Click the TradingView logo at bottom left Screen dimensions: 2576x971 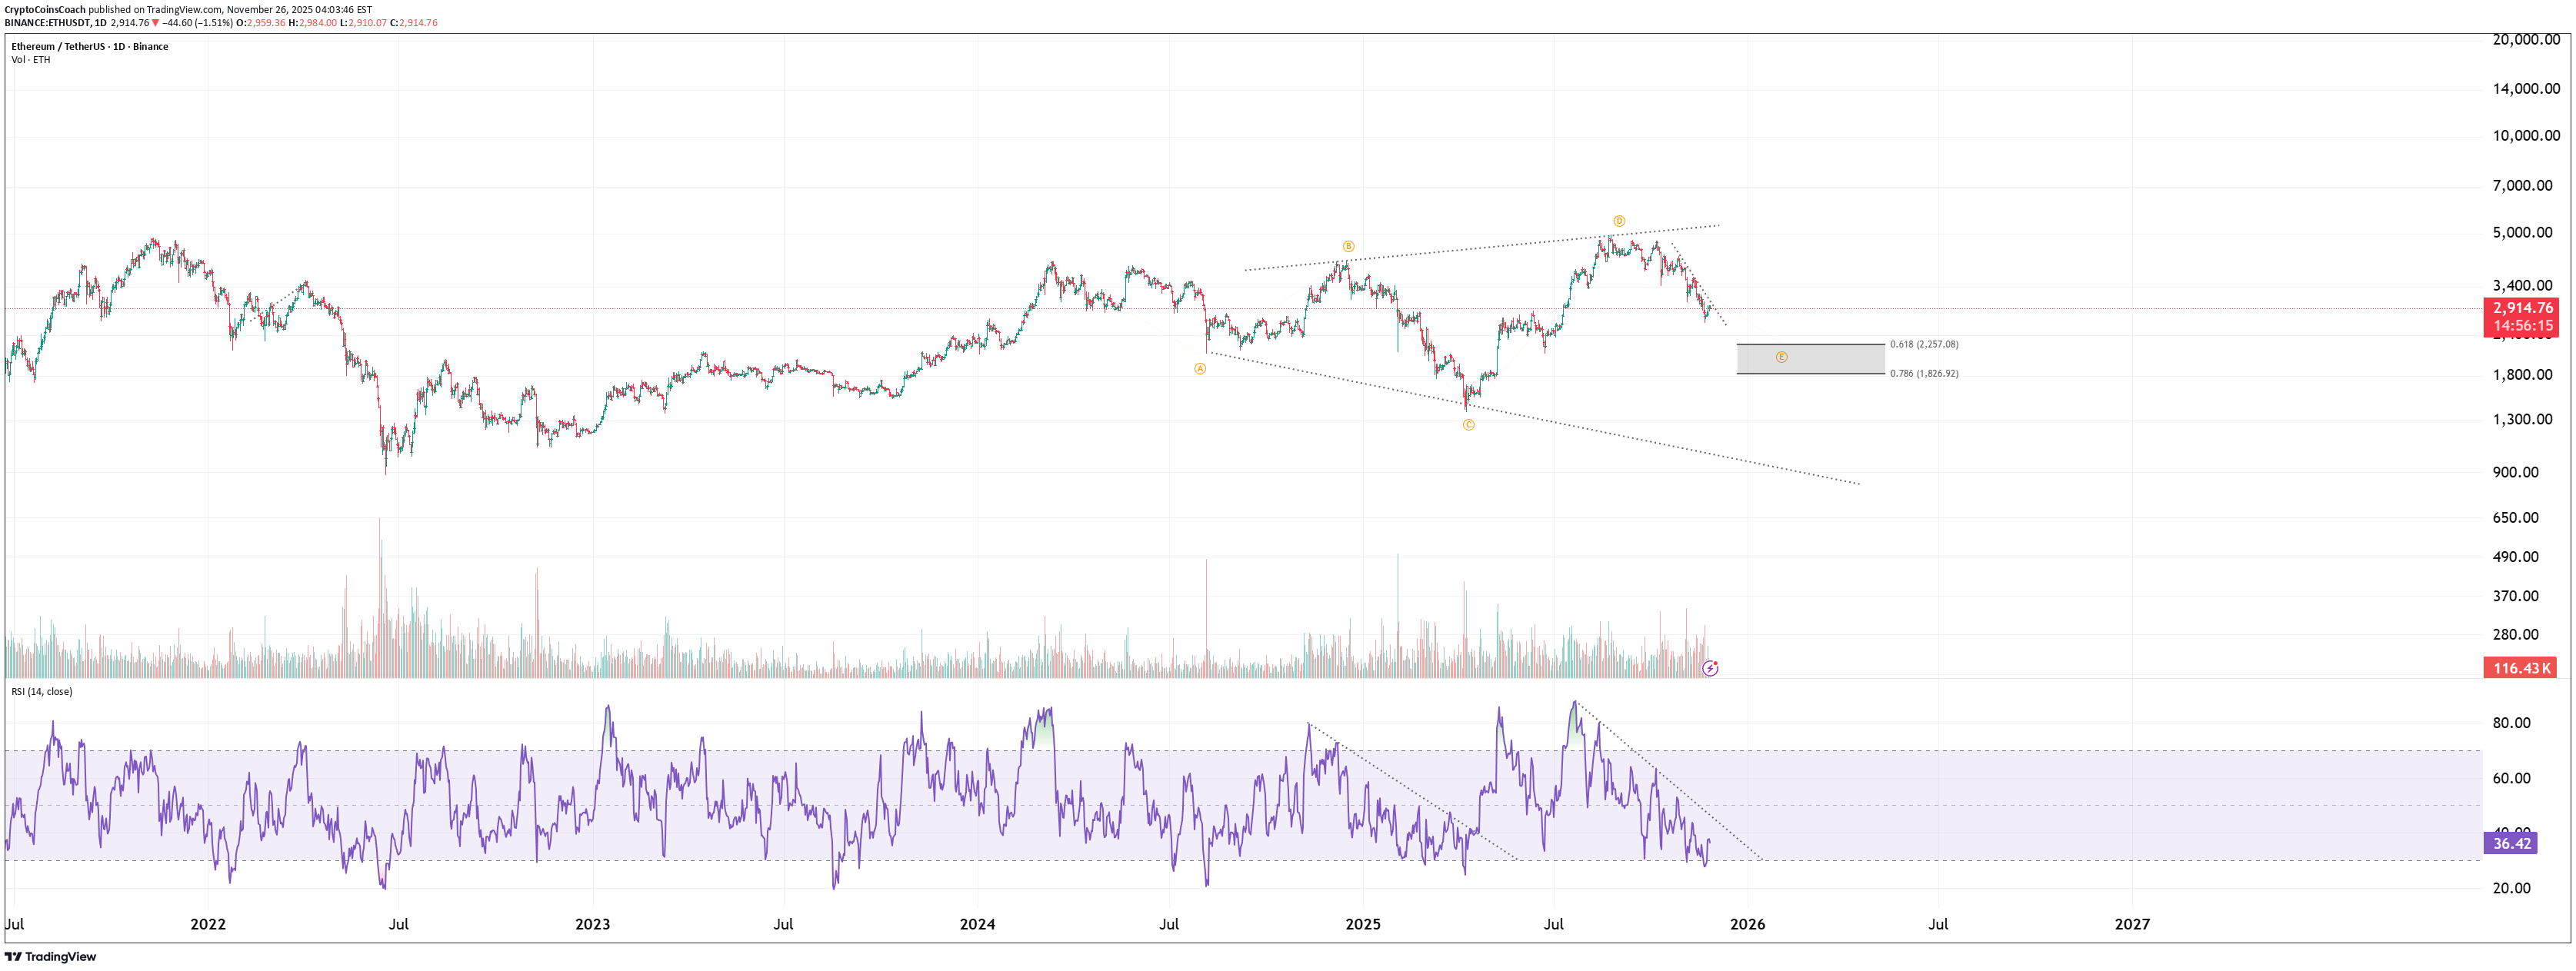[x=50, y=957]
